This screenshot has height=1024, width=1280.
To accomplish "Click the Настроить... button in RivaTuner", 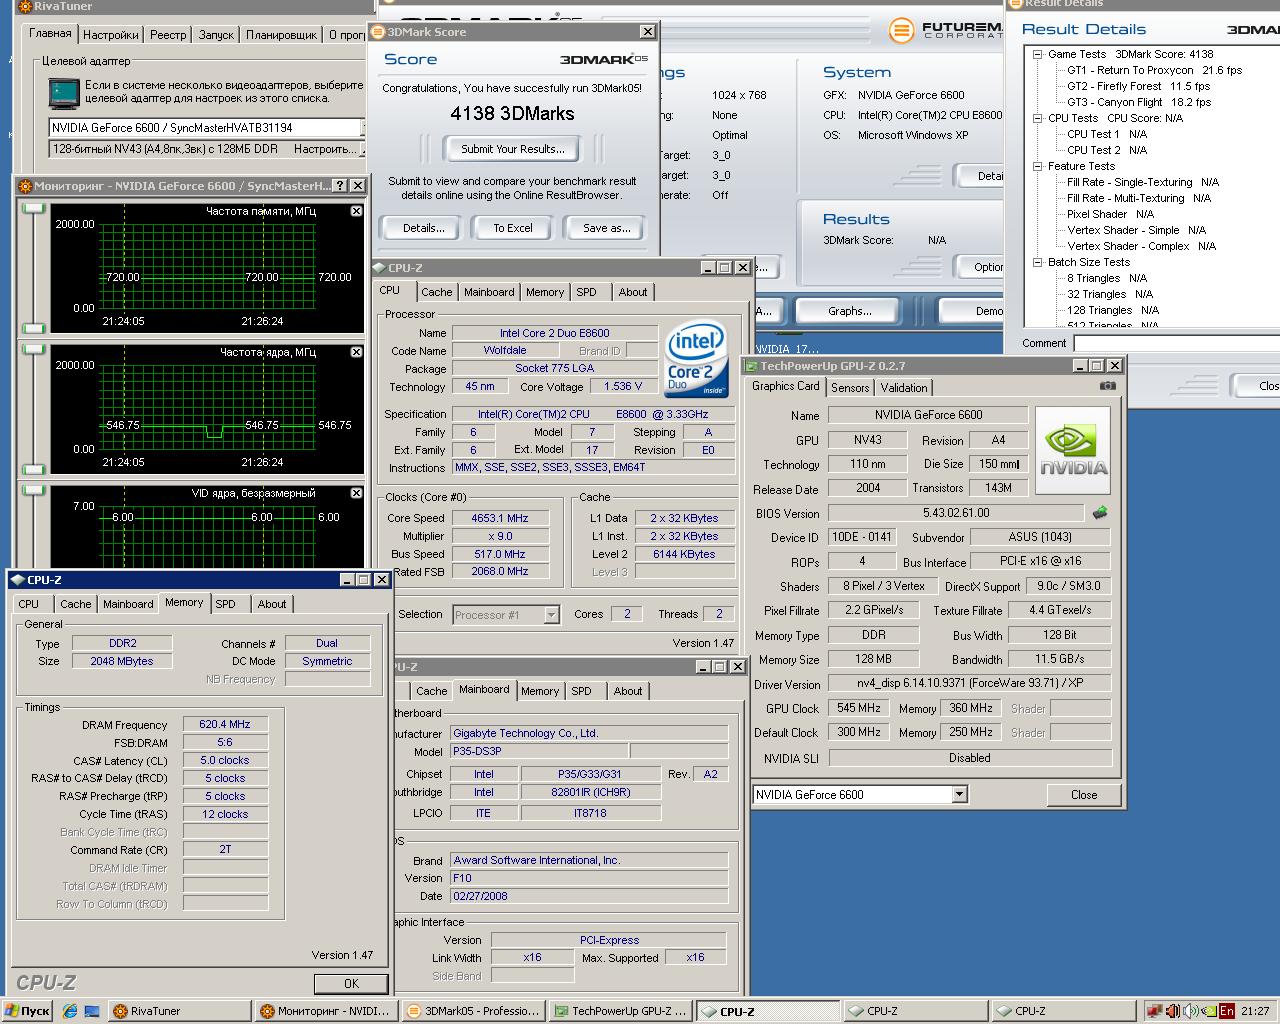I will [x=326, y=149].
